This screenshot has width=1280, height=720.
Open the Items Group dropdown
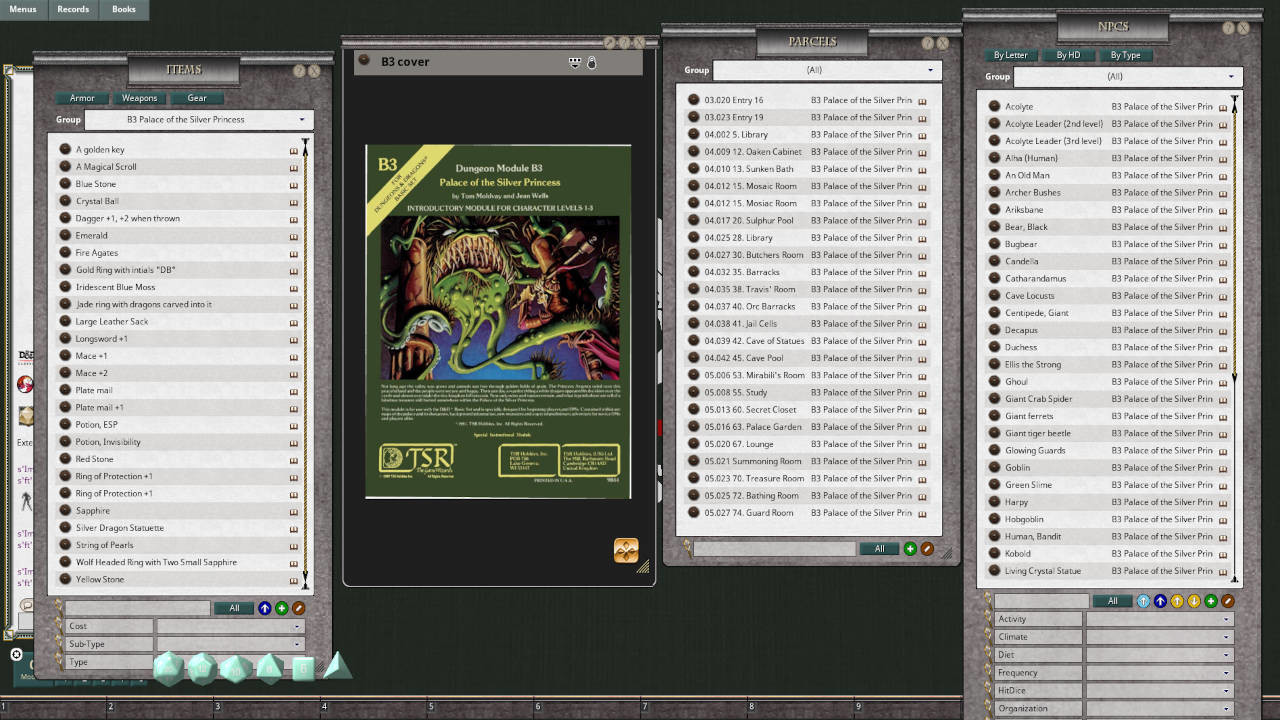click(x=199, y=120)
